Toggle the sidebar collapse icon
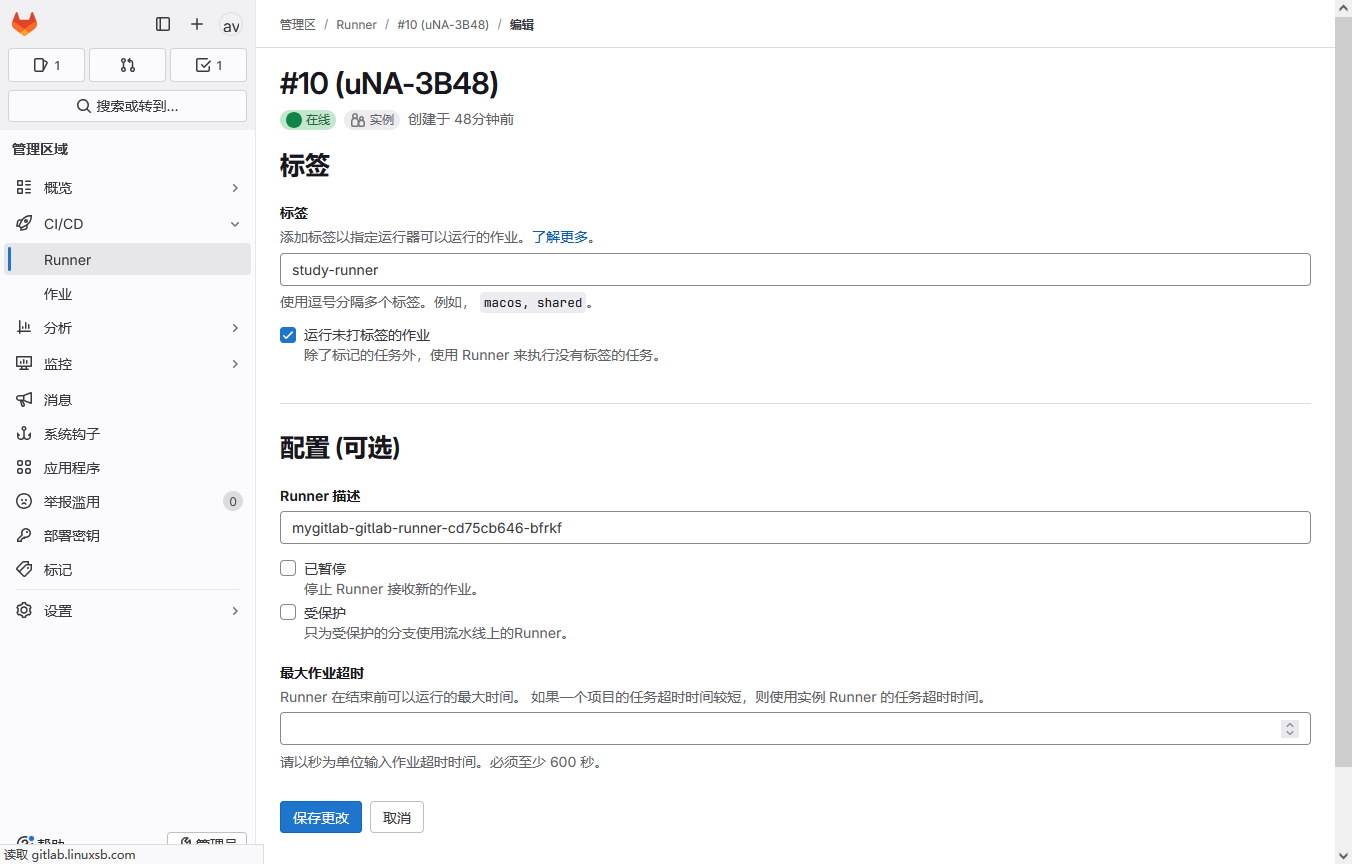Screen dimensions: 1352x864 [163, 24]
